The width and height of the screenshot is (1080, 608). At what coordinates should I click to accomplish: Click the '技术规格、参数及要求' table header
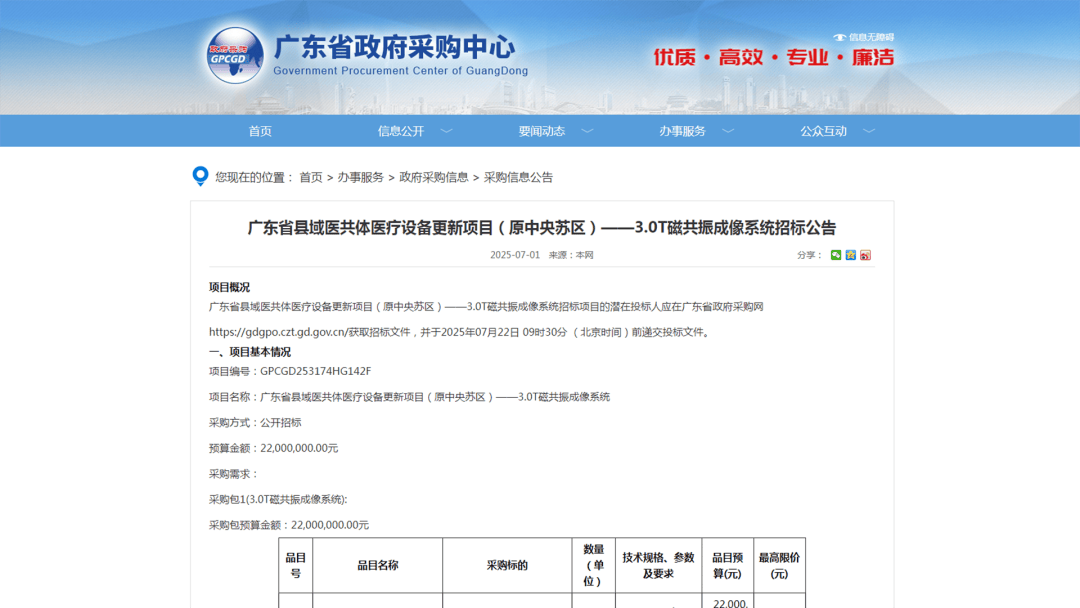tap(658, 565)
